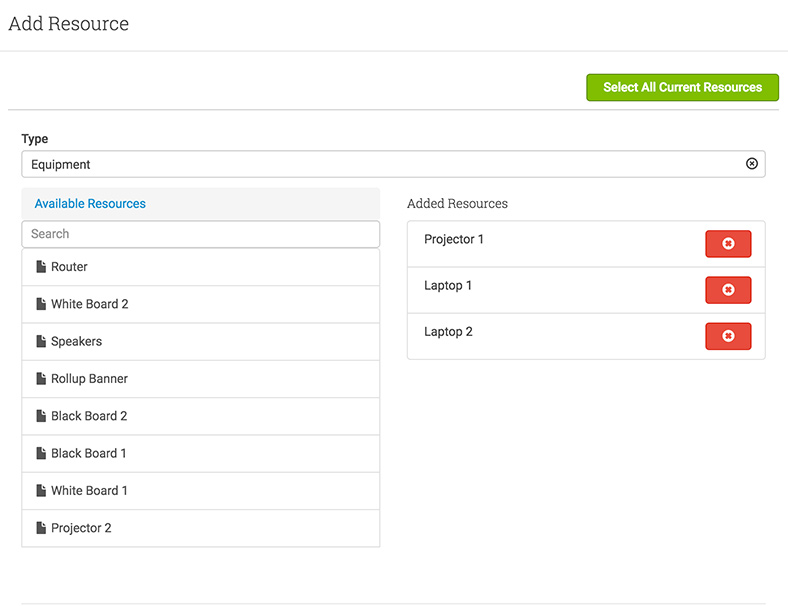This screenshot has height=606, width=788.
Task: Remove Projector 1 with red delete button
Action: pos(728,244)
